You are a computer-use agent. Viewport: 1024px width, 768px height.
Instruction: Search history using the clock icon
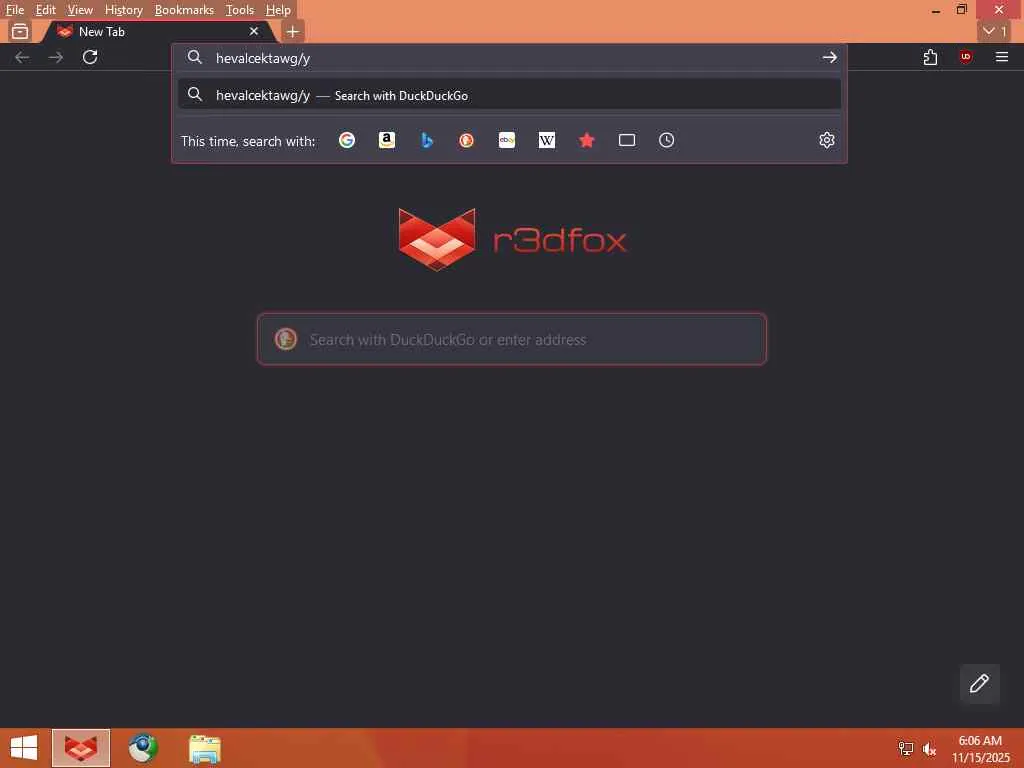(x=666, y=140)
